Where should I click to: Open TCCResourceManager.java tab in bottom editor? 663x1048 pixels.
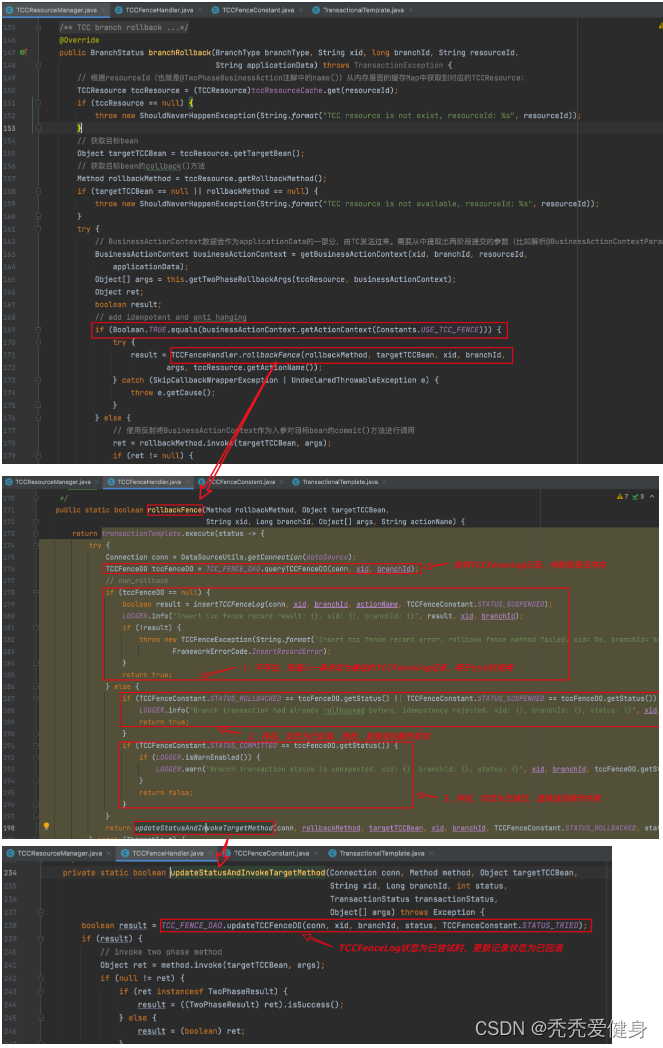click(59, 854)
